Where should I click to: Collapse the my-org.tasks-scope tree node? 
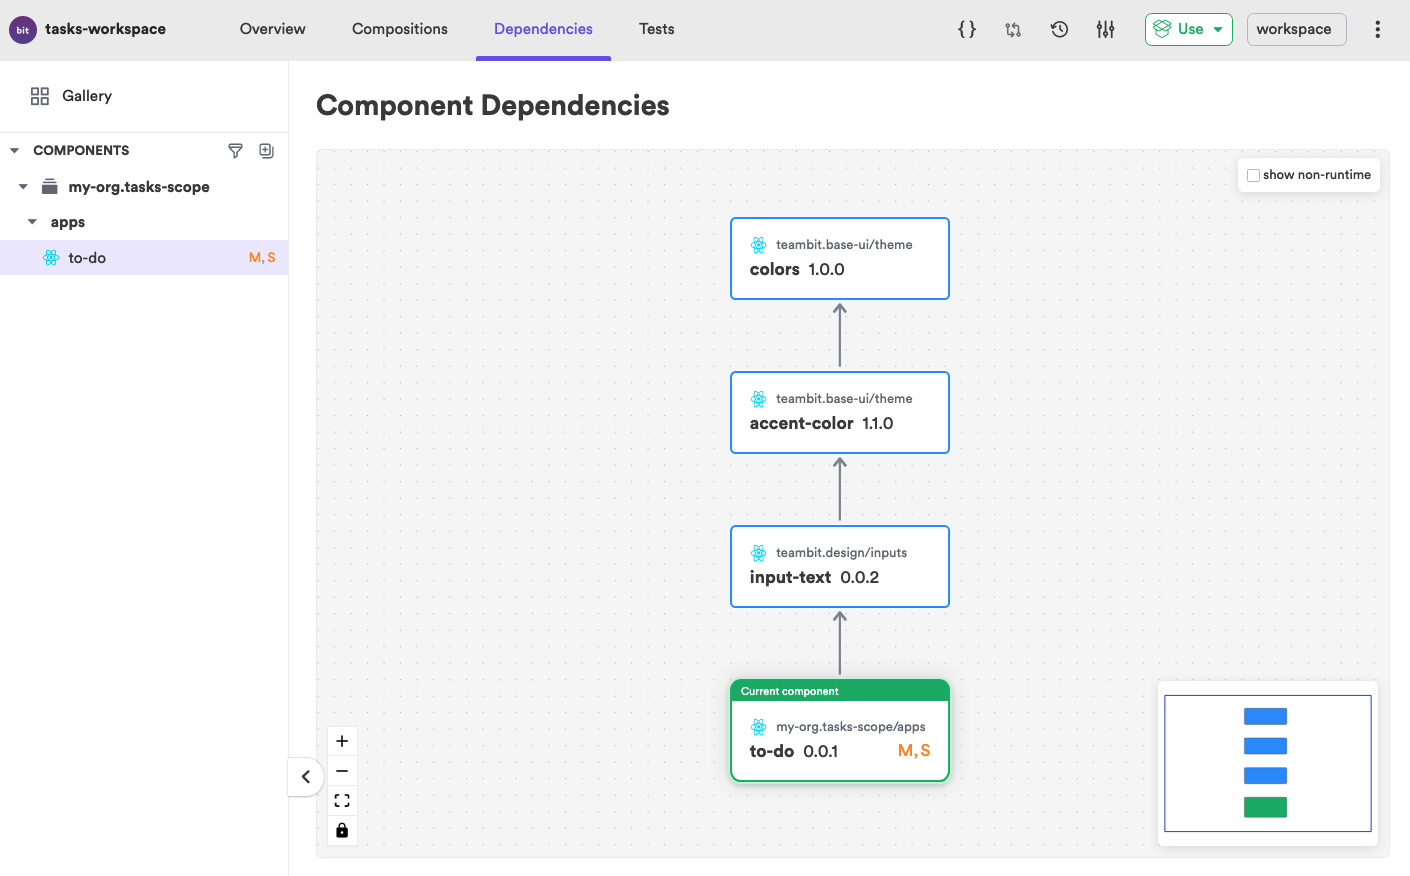pyautogui.click(x=23, y=187)
